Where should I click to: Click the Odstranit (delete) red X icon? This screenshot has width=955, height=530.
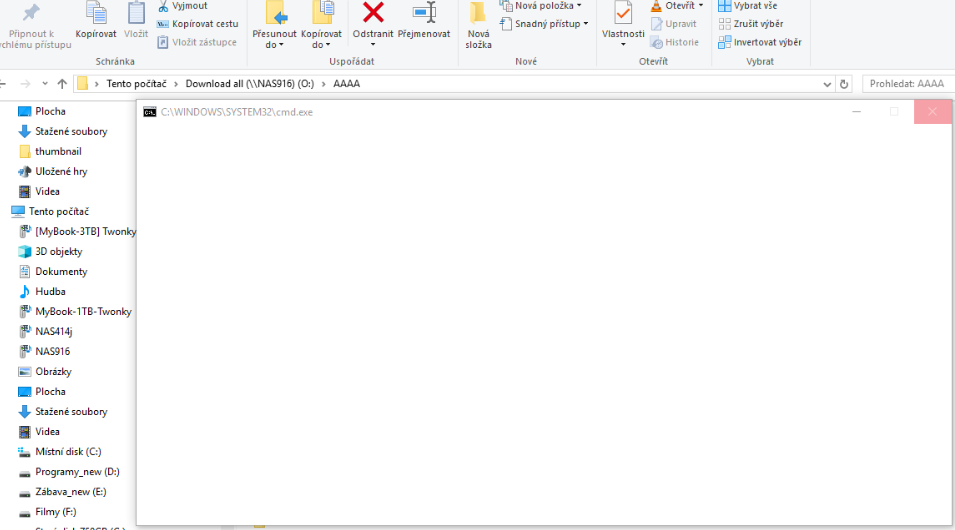coord(373,13)
